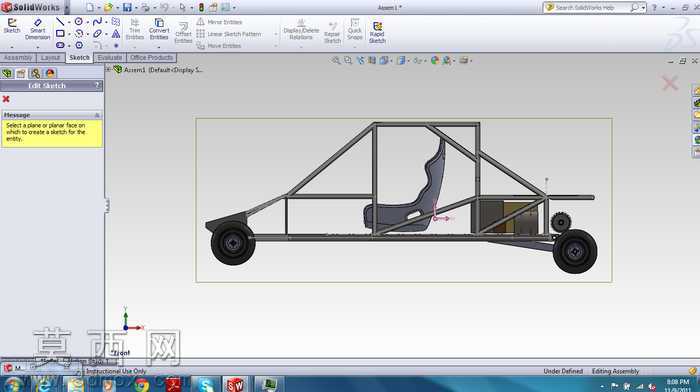Open the Hide/Show Items dropdown arrow
Viewport: 700px width, 392px height.
pos(425,61)
